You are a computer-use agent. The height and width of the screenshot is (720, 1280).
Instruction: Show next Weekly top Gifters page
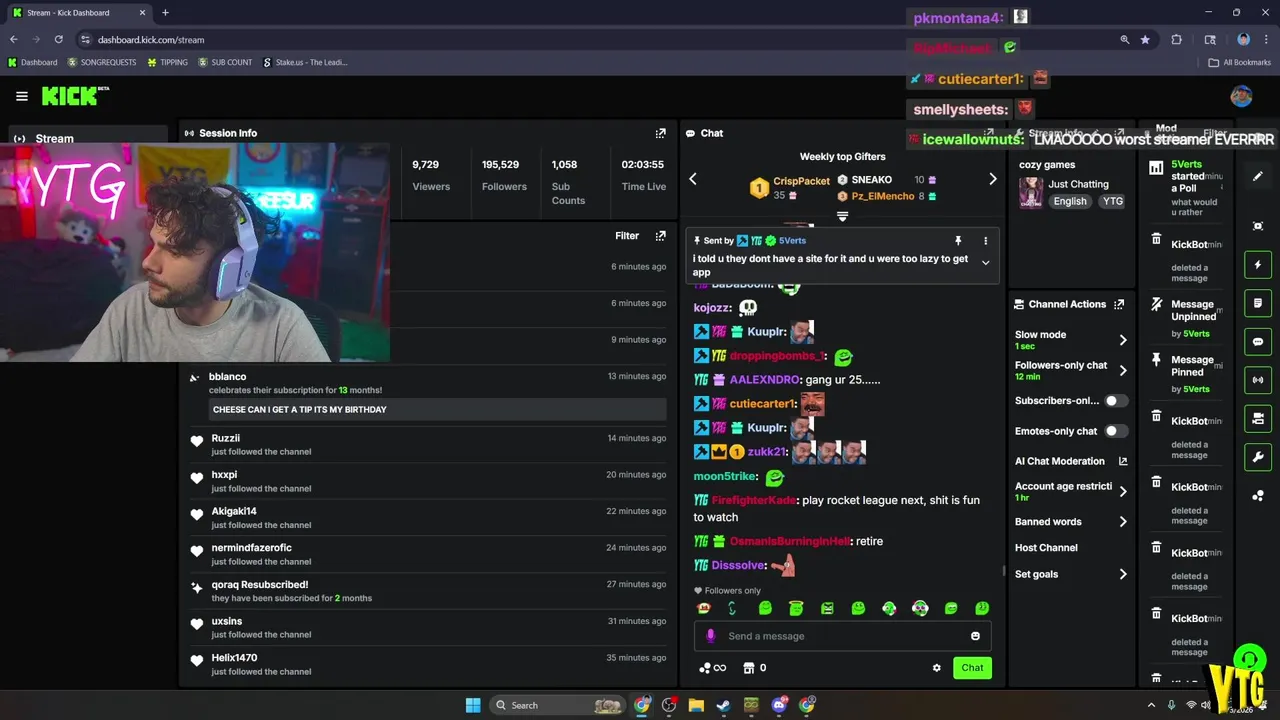[x=992, y=179]
